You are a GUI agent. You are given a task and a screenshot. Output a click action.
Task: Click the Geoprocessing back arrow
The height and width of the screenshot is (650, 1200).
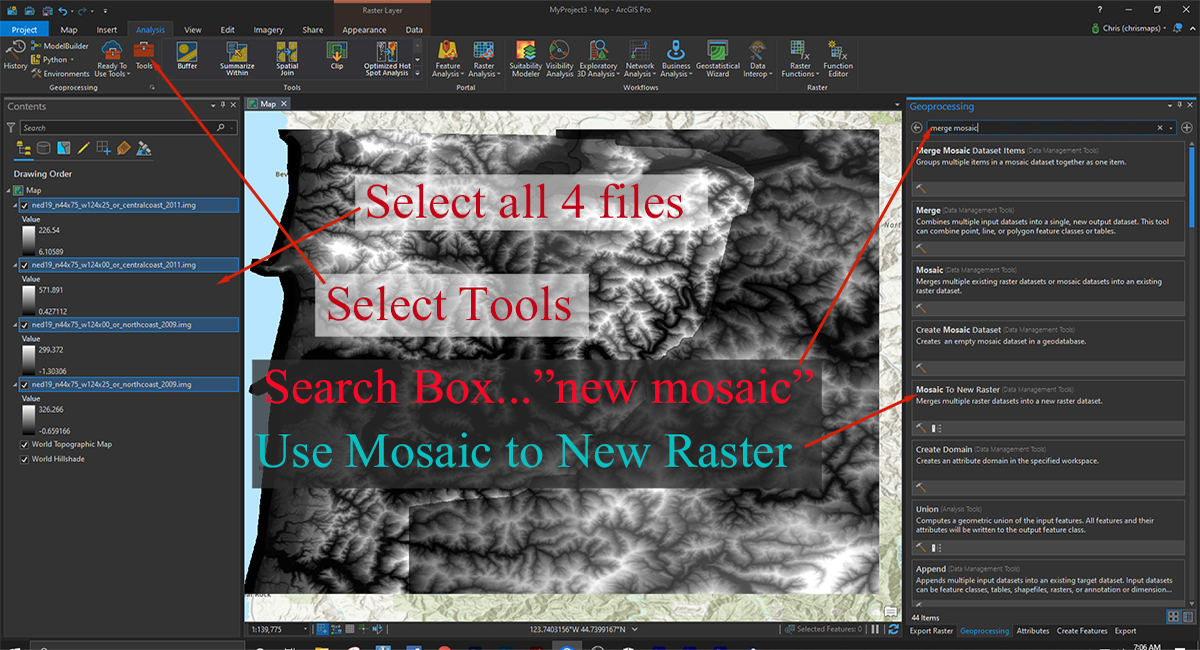[x=916, y=128]
